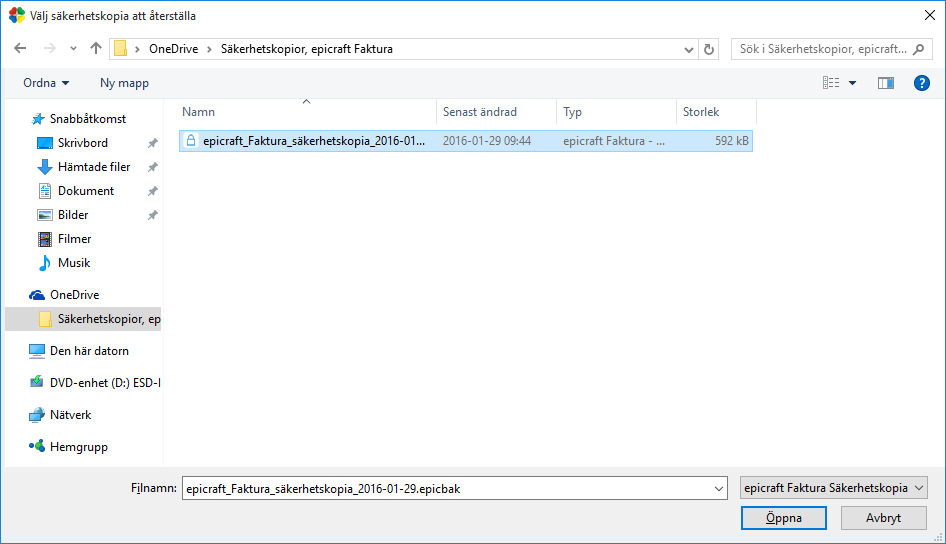Open recent locations dropdown arrow
Screen dimensions: 946x544
coord(73,49)
